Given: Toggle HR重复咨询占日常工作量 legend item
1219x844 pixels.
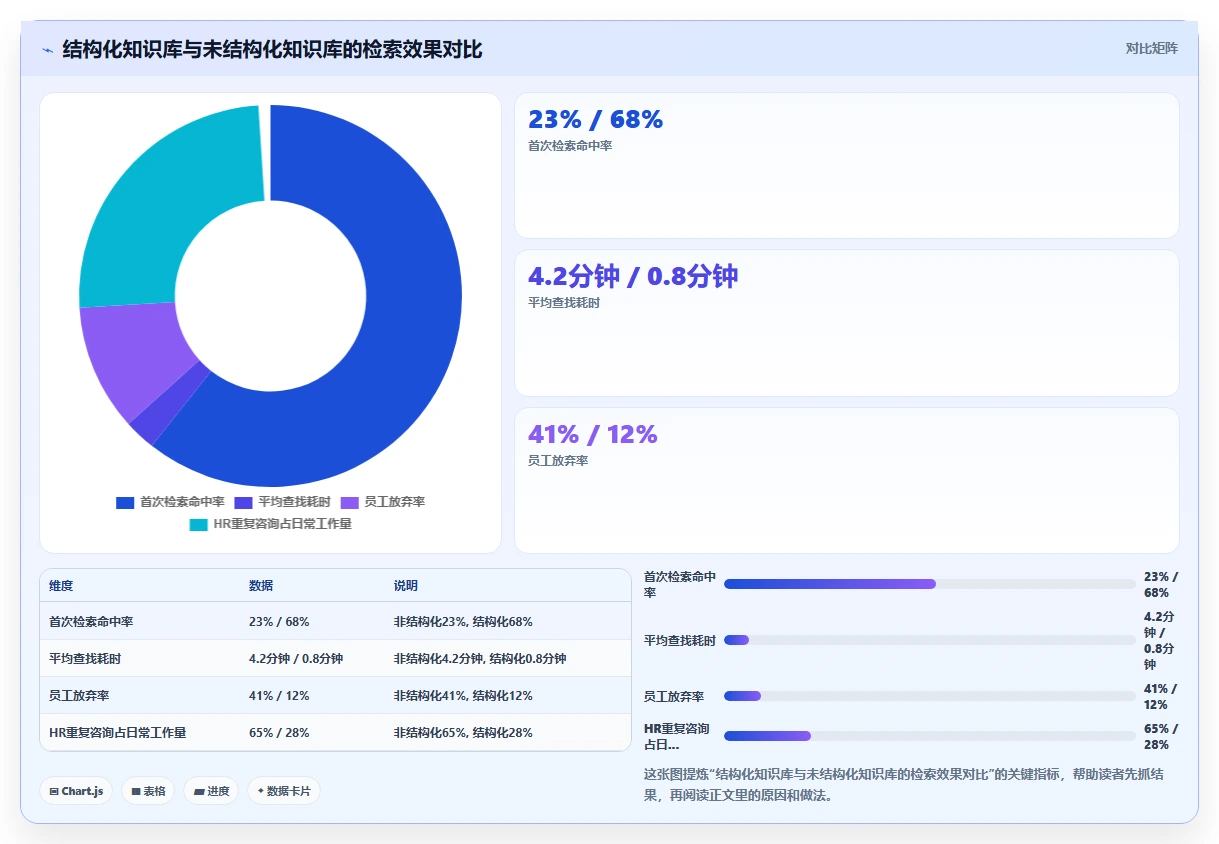Looking at the screenshot, I should coord(270,524).
